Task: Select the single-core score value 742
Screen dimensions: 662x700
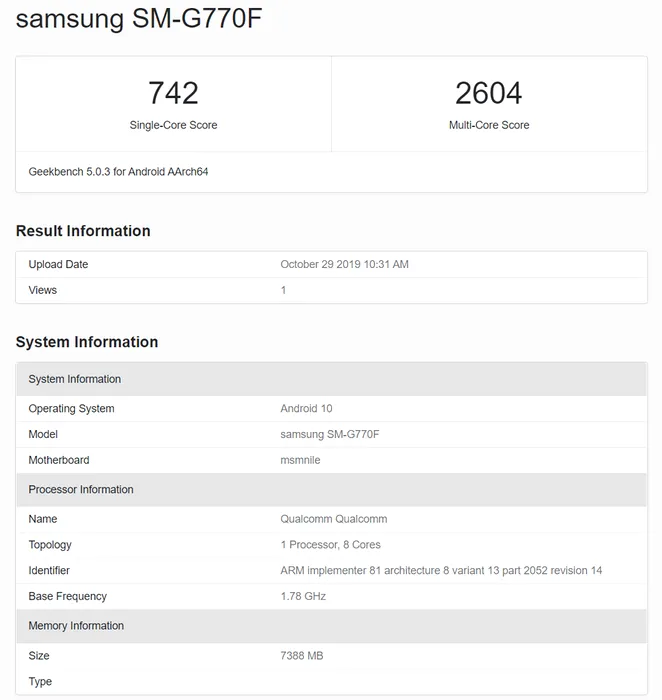Action: tap(173, 93)
